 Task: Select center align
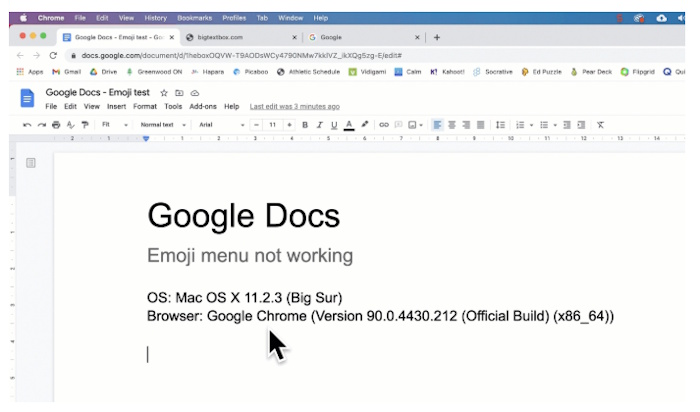452,125
